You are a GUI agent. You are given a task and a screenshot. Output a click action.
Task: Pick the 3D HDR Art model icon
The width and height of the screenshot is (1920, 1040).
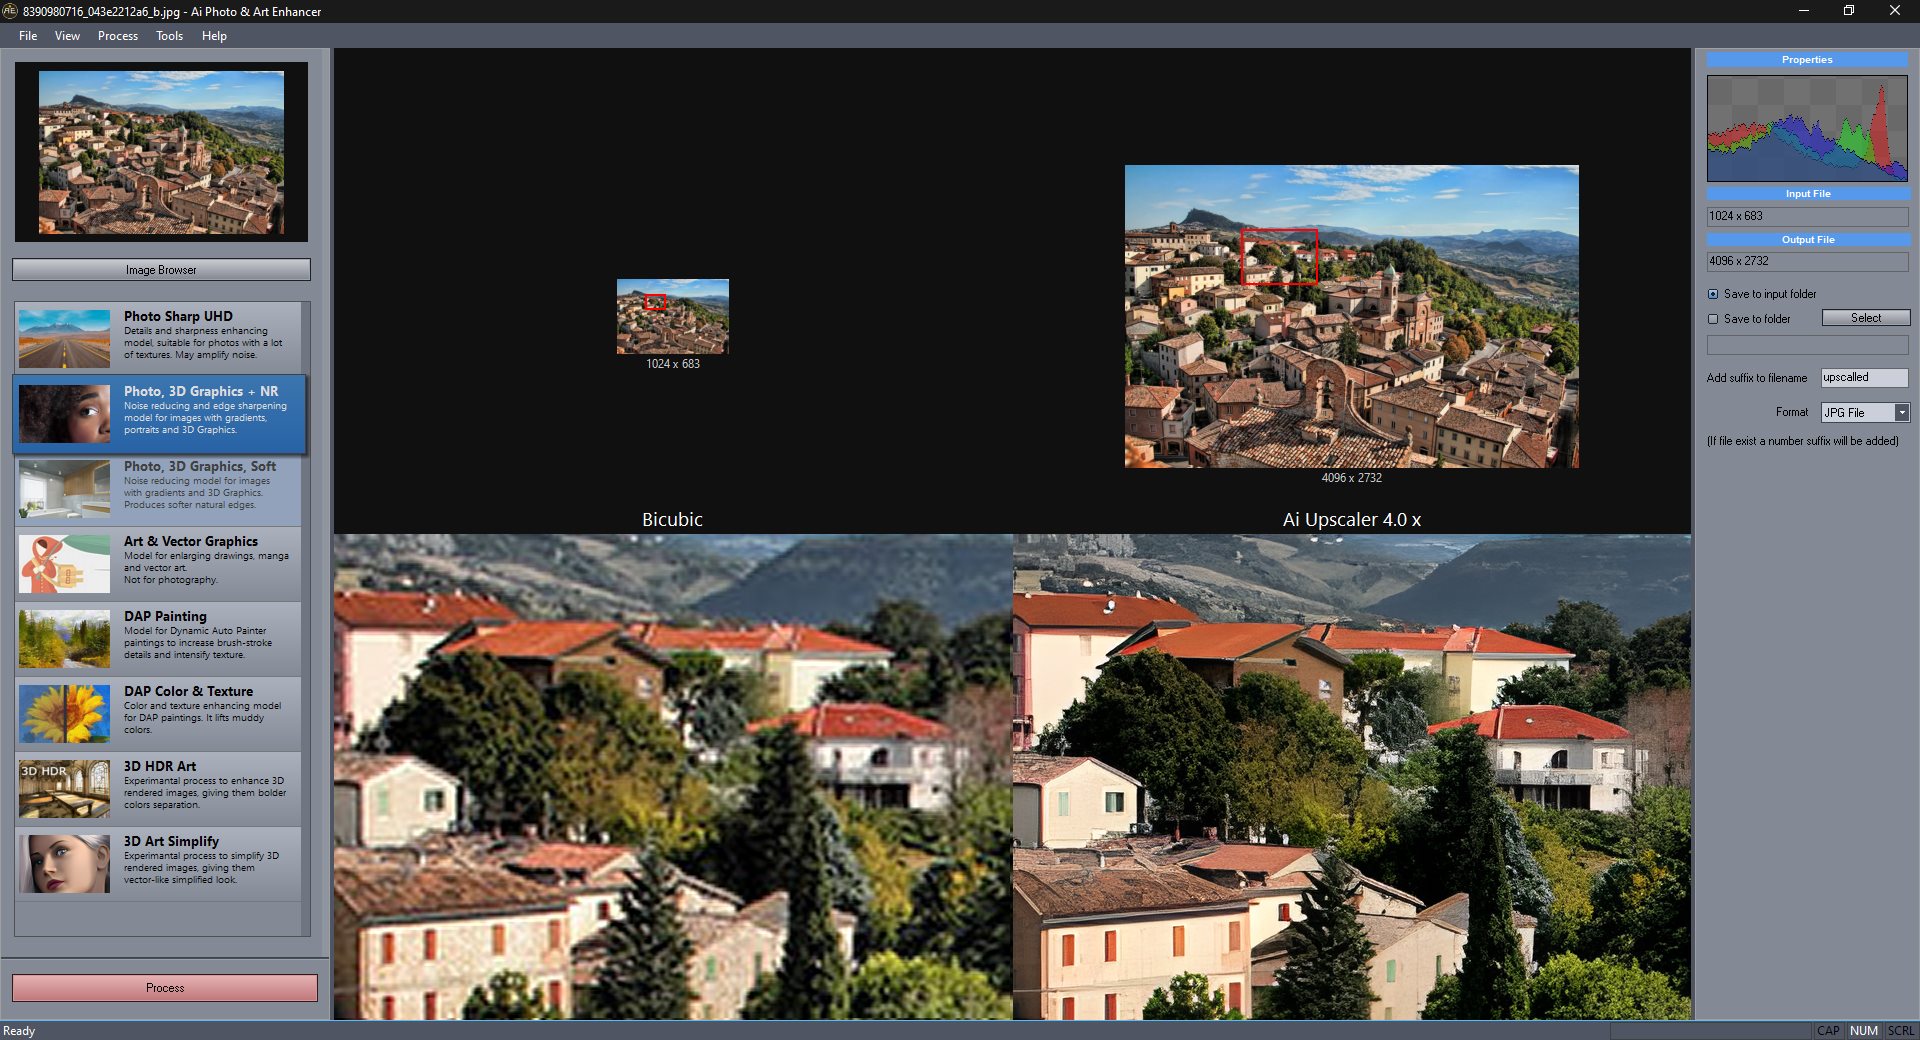click(64, 788)
